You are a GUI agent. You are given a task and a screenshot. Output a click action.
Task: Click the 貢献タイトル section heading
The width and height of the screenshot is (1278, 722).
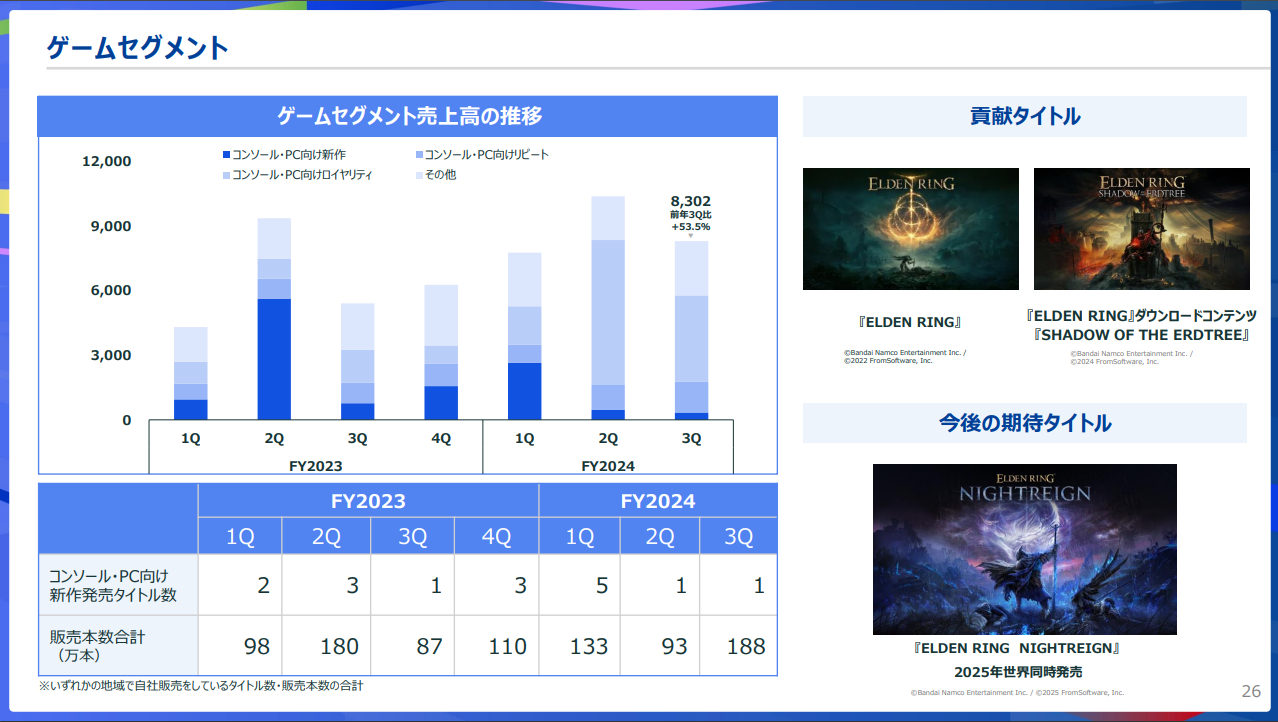pos(1024,116)
